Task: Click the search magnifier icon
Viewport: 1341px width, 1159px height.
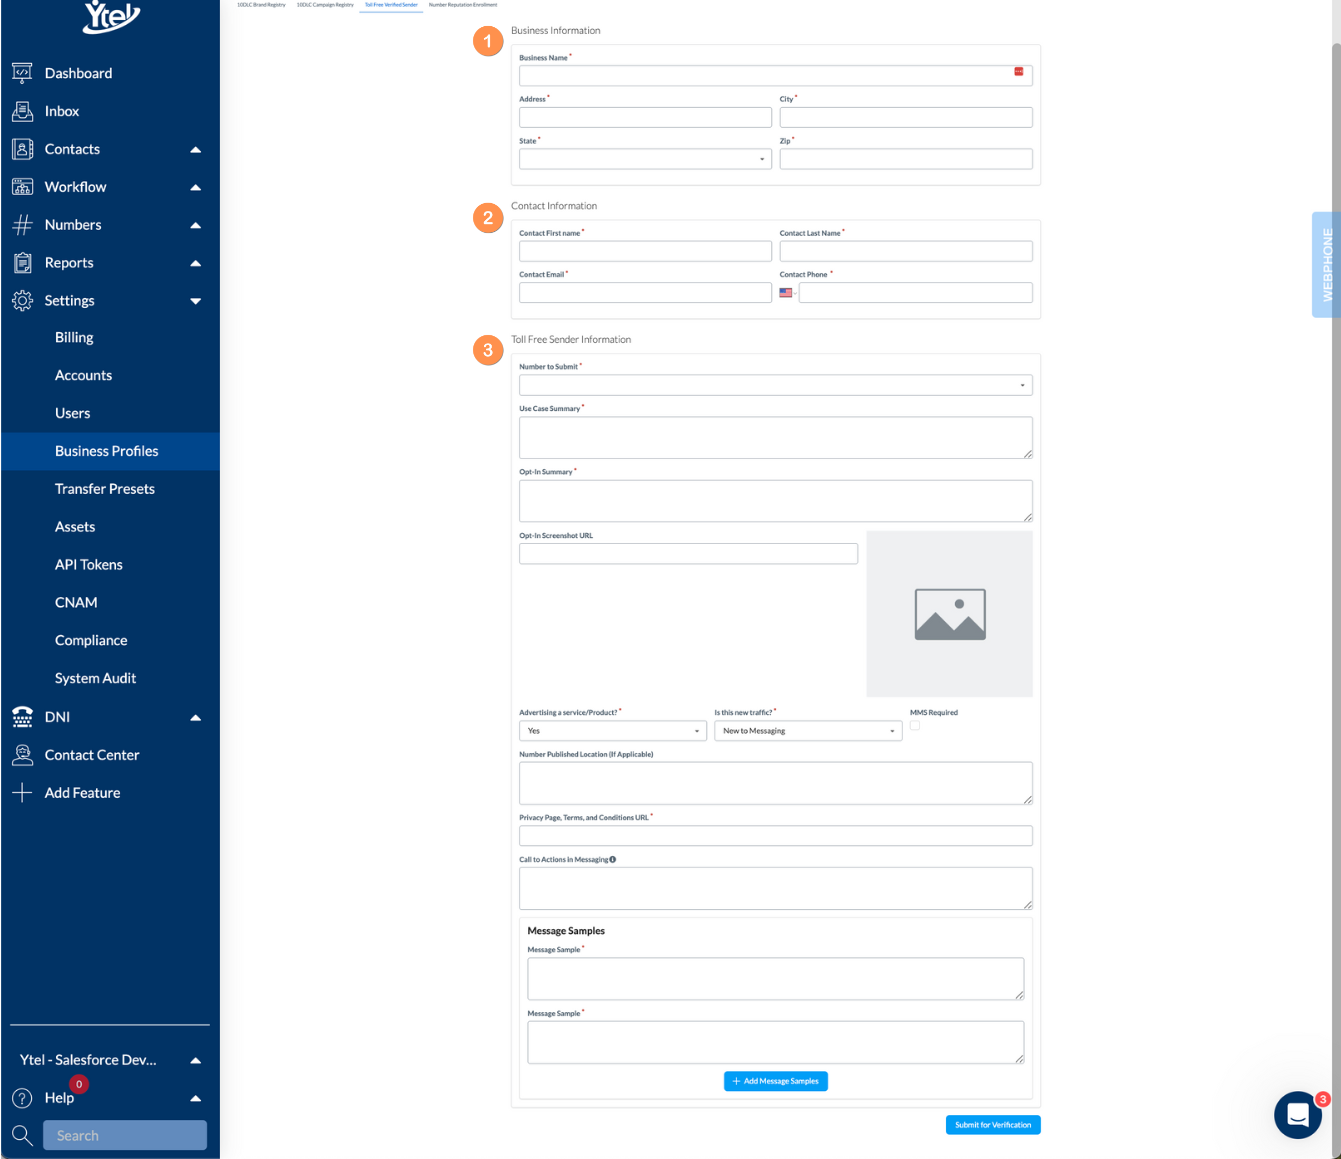Action: pyautogui.click(x=22, y=1135)
